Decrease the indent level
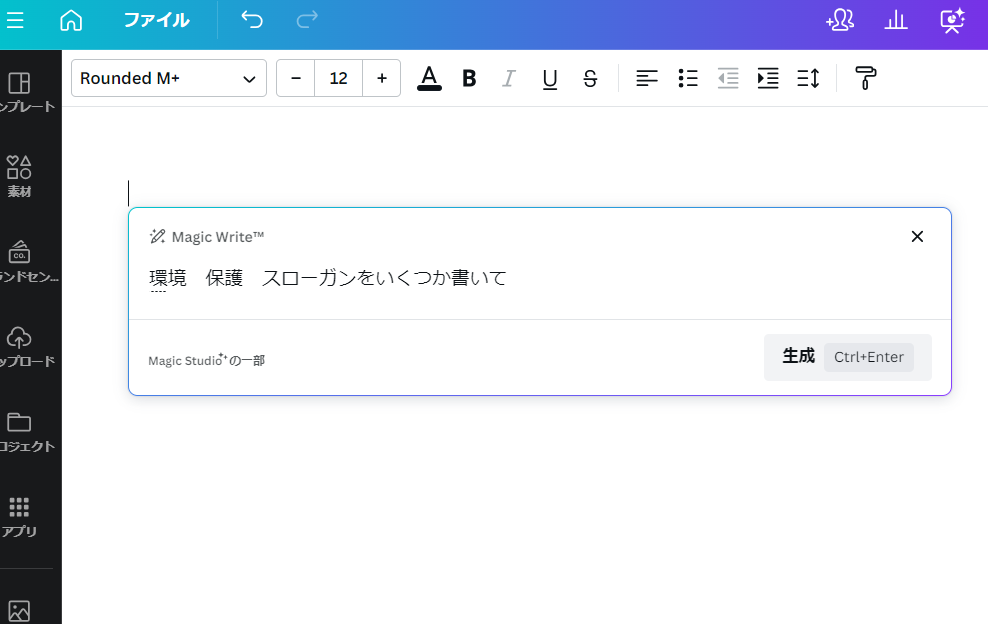This screenshot has height=624, width=988. click(x=728, y=78)
